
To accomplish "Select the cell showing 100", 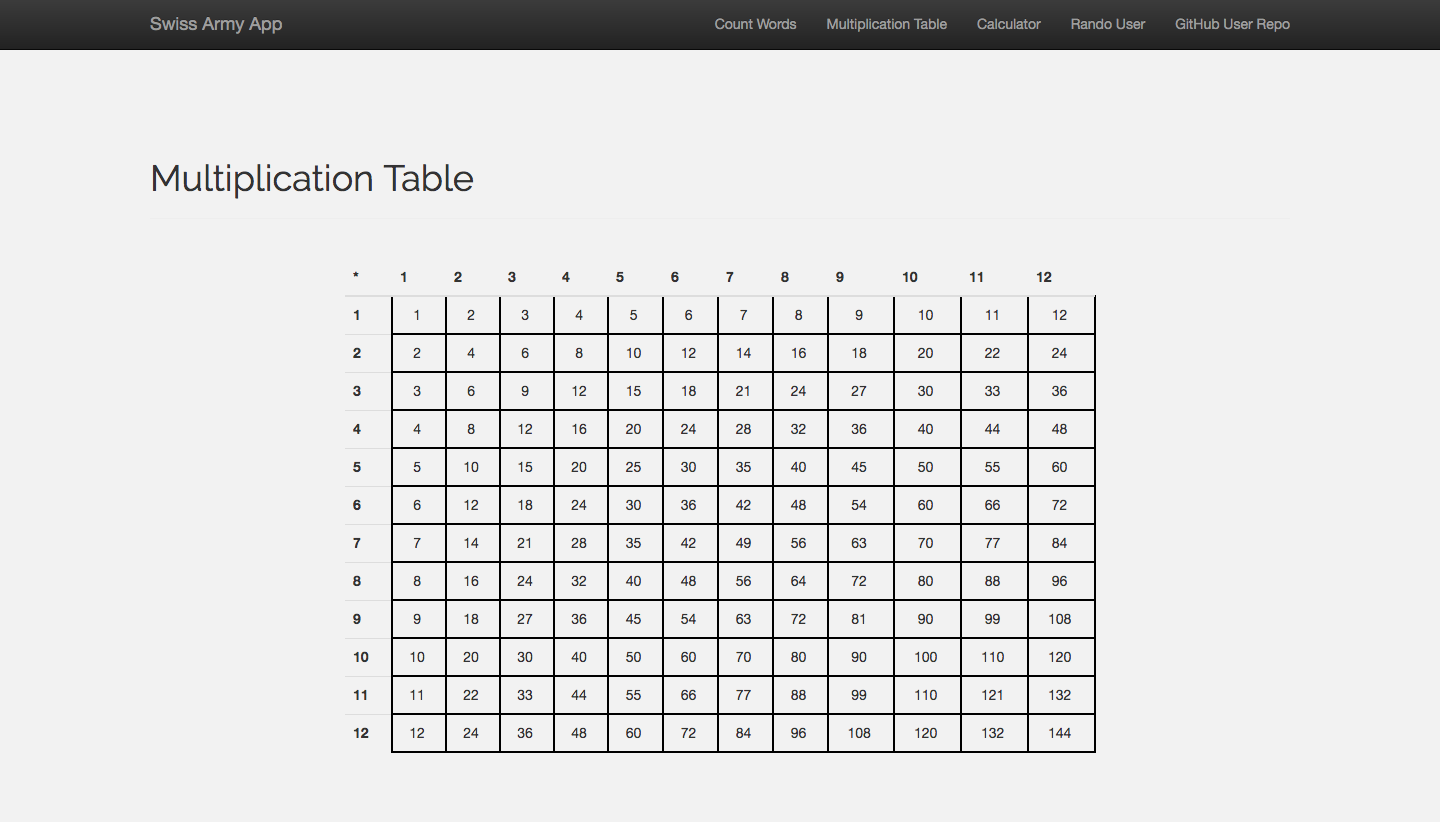I will point(926,657).
